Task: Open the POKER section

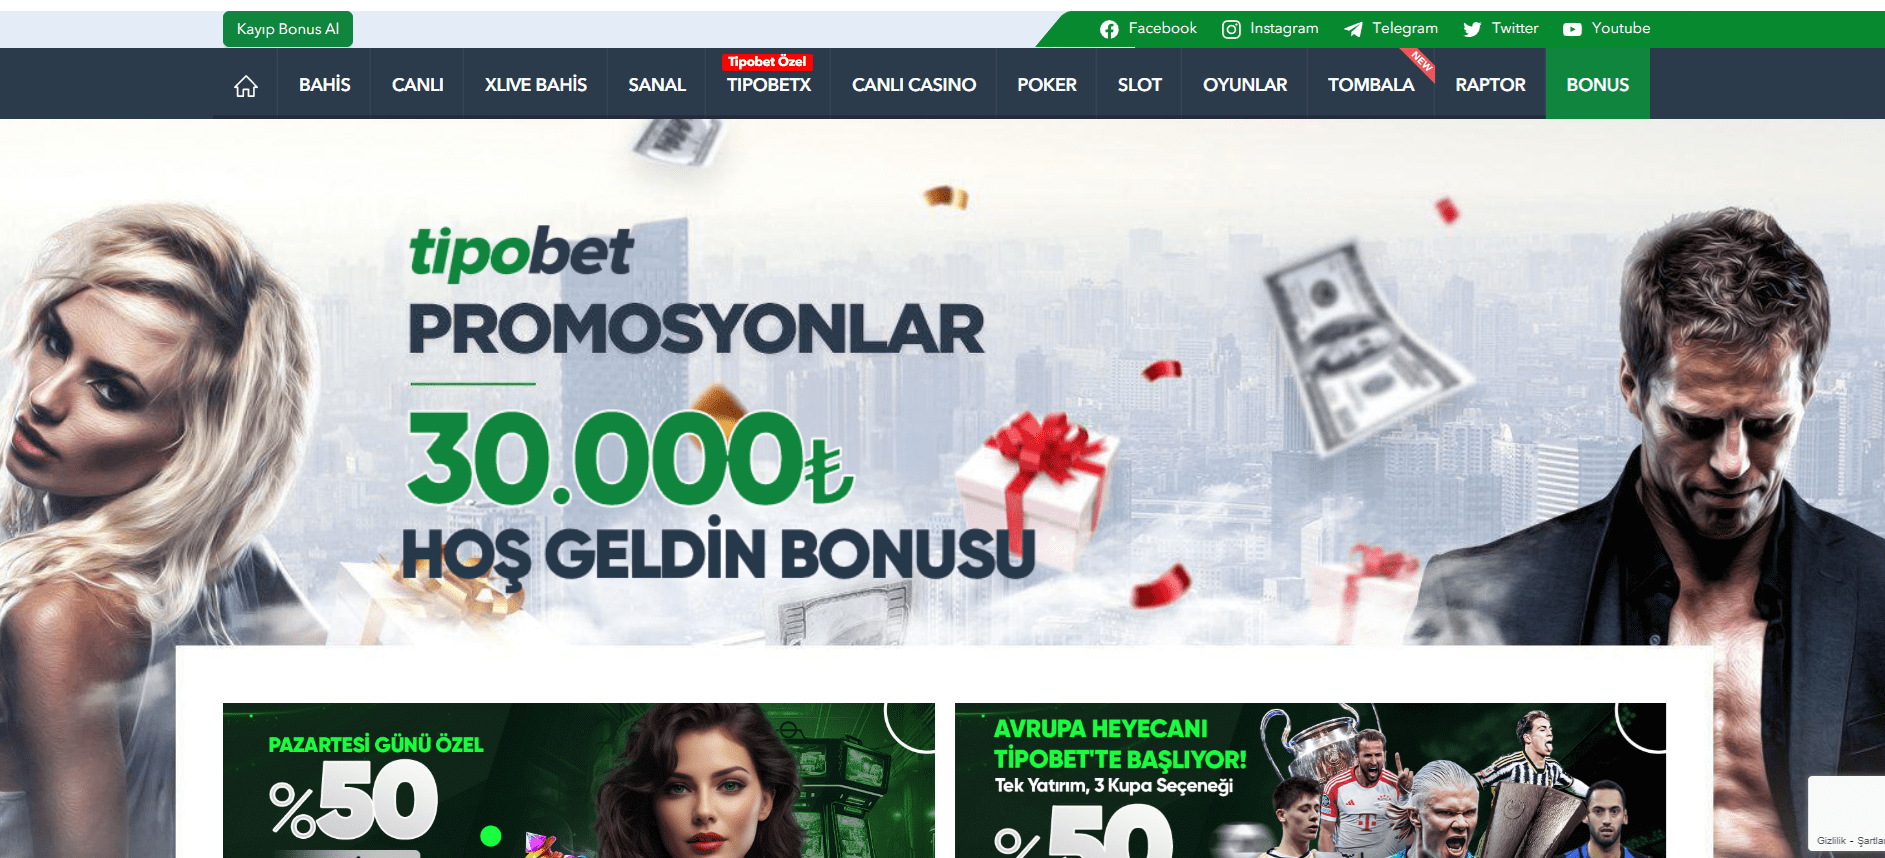Action: coord(1046,85)
